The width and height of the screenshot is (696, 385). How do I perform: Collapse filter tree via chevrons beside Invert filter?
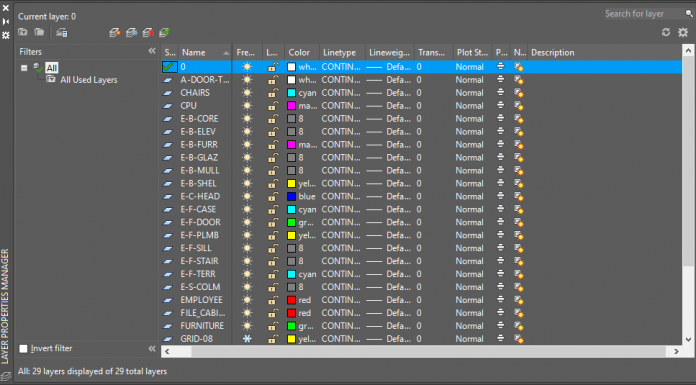[152, 349]
